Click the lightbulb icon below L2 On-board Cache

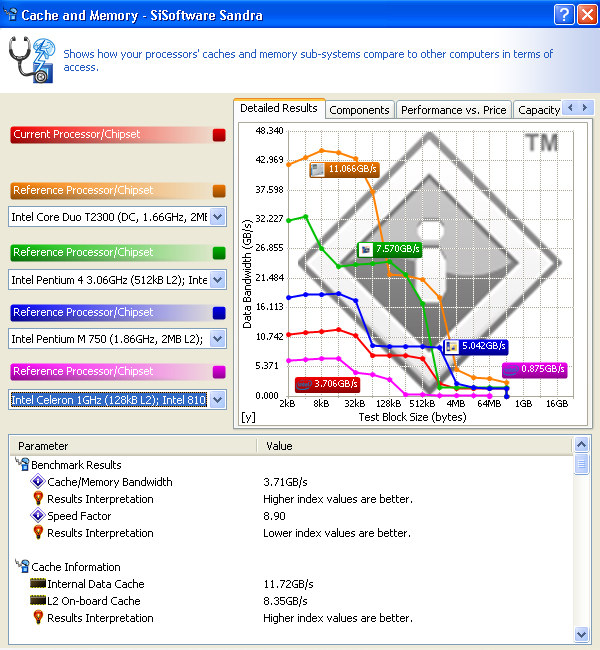38,617
